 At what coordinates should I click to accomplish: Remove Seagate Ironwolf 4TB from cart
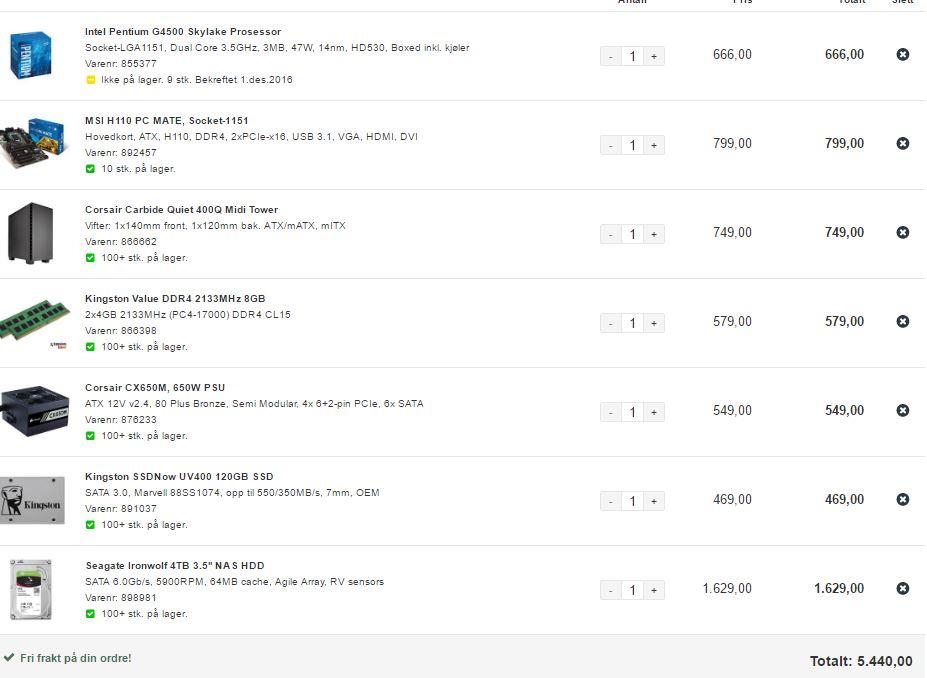pos(902,588)
